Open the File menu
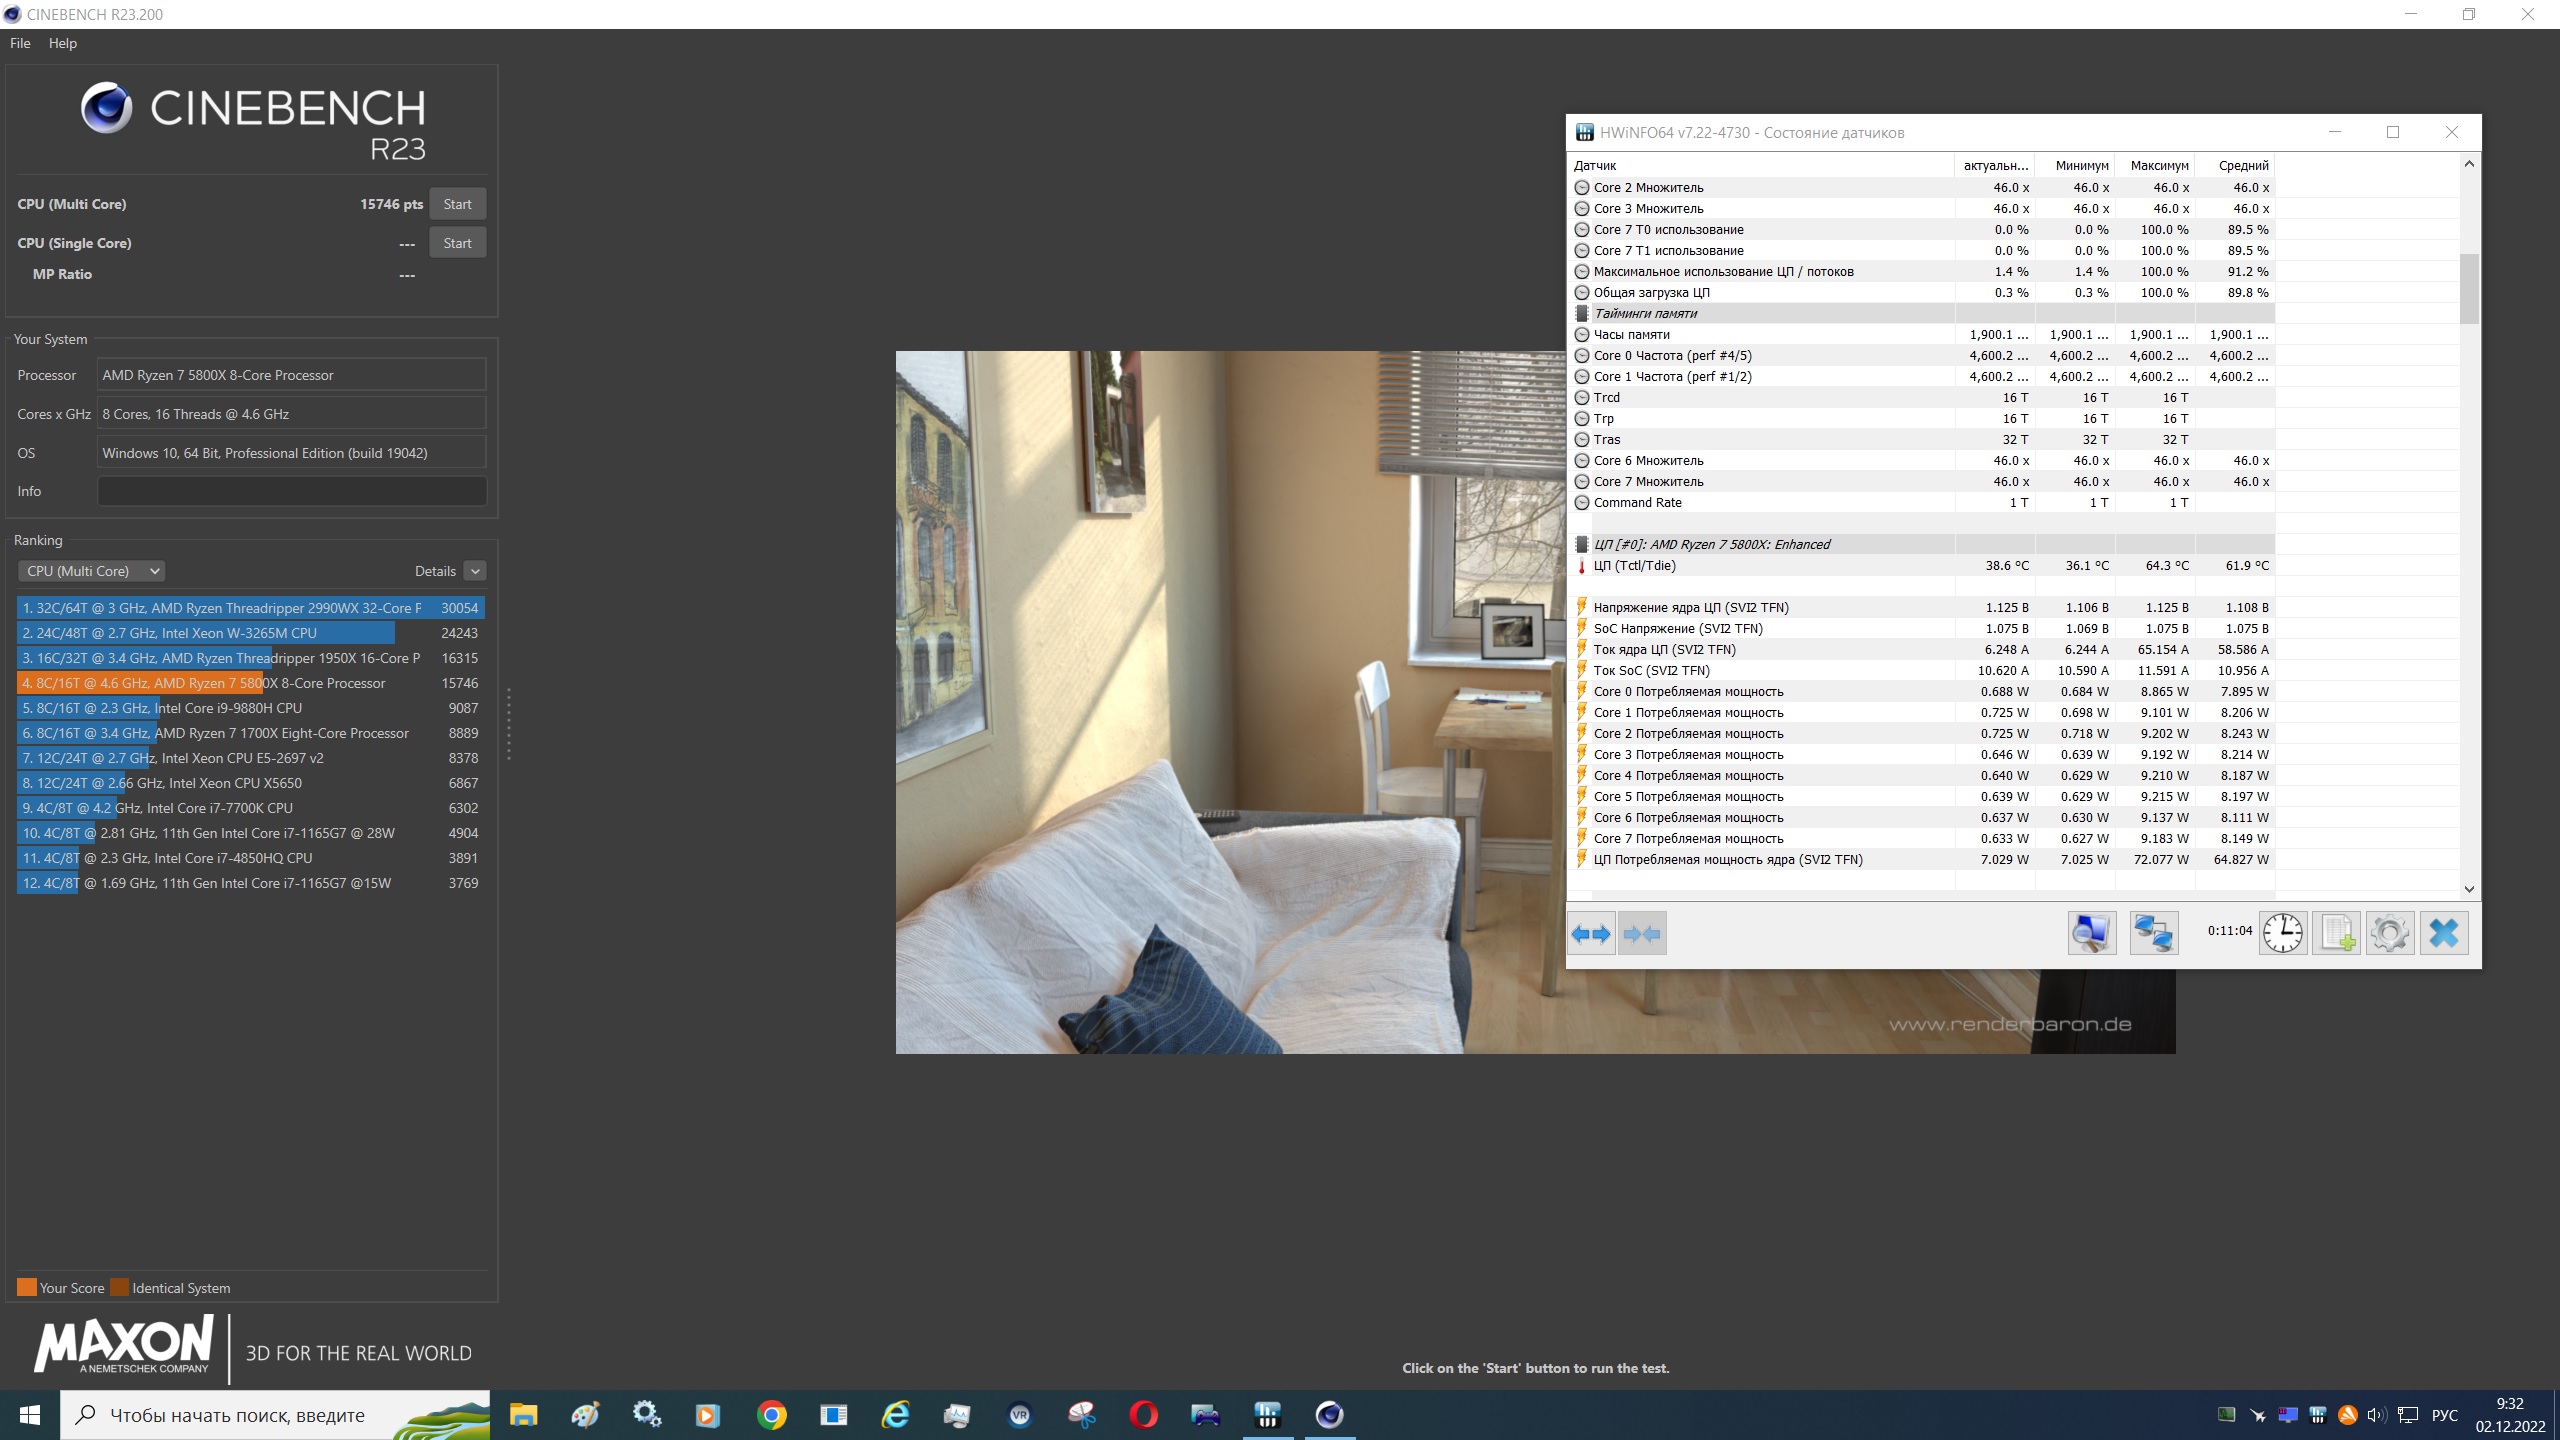Image resolution: width=2560 pixels, height=1440 pixels. (x=20, y=43)
